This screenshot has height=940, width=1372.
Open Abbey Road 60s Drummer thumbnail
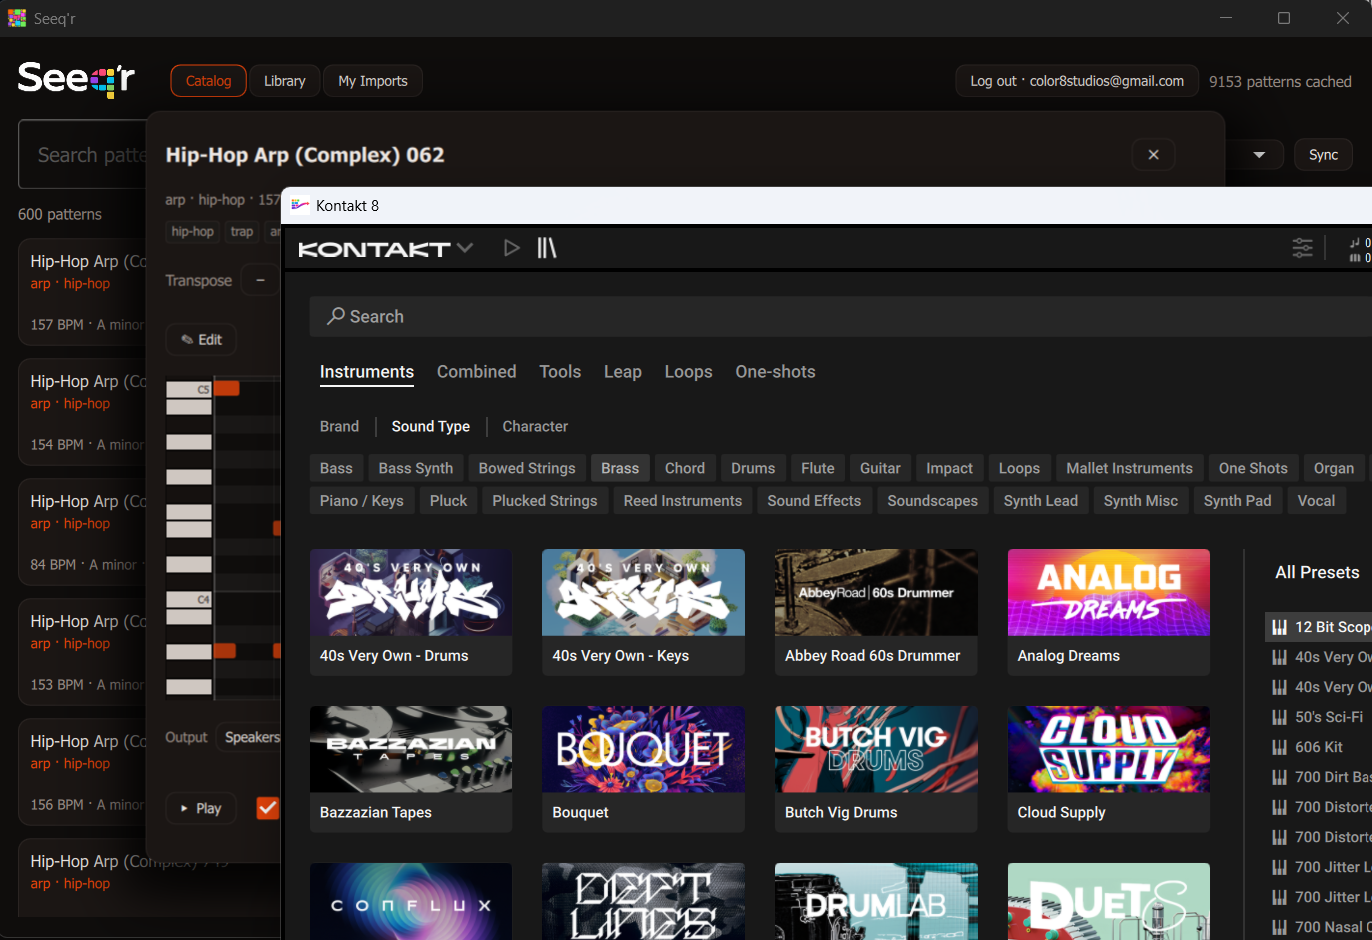pyautogui.click(x=876, y=592)
